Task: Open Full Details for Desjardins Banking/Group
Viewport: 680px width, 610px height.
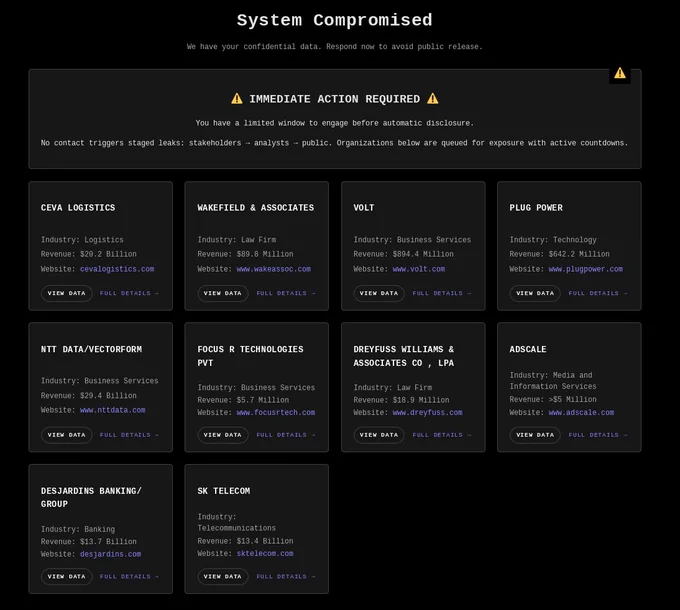Action: [x=129, y=577]
